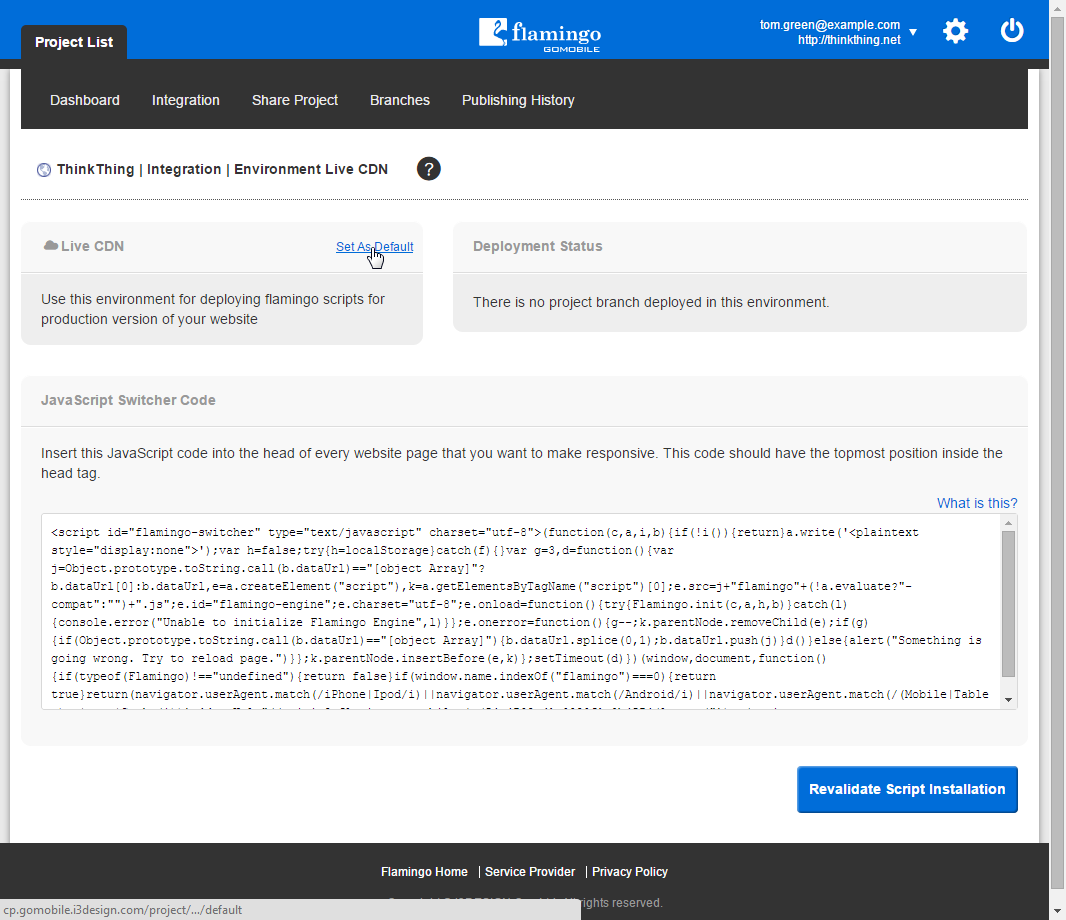Screen dimensions: 1066x920
Task: Open settings via the gear icon
Action: [955, 31]
